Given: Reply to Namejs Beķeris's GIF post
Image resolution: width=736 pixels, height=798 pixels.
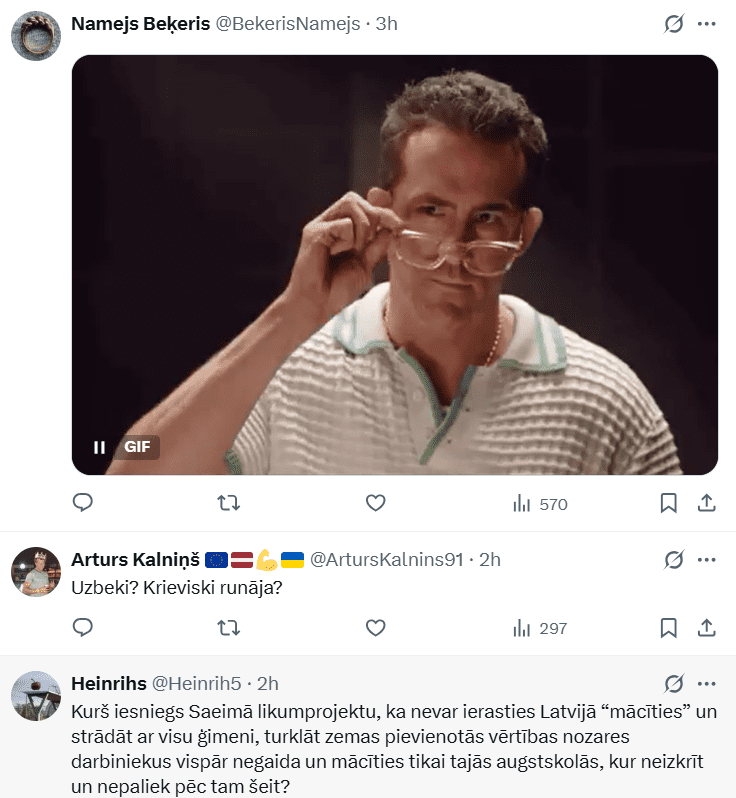Looking at the screenshot, I should click(x=83, y=503).
